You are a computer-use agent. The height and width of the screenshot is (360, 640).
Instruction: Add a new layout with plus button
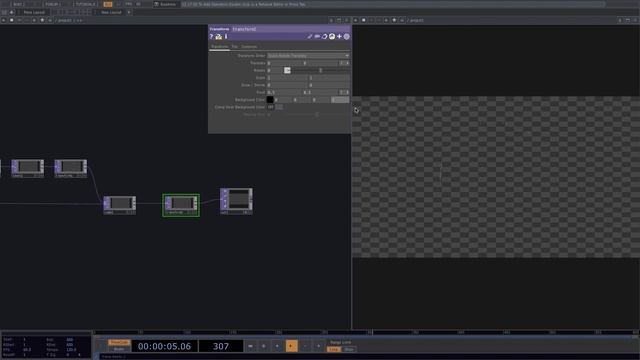coord(129,12)
